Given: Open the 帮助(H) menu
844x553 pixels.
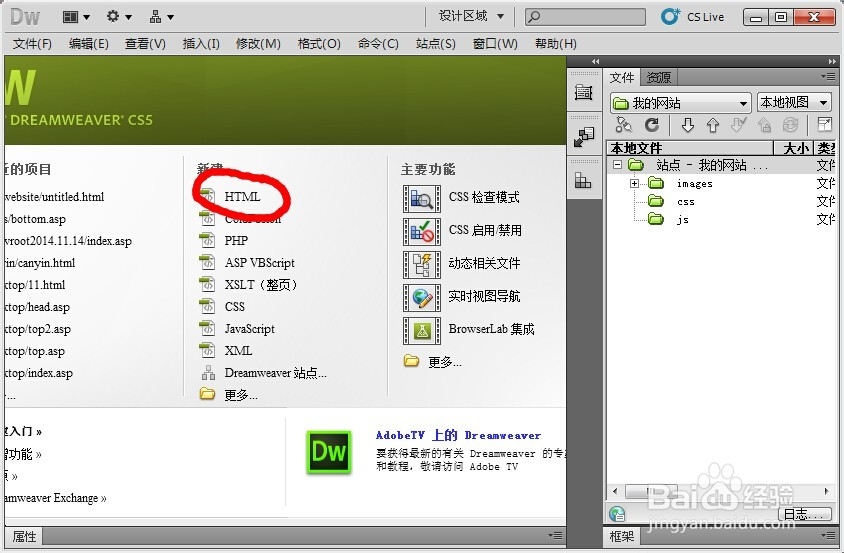Looking at the screenshot, I should (555, 44).
